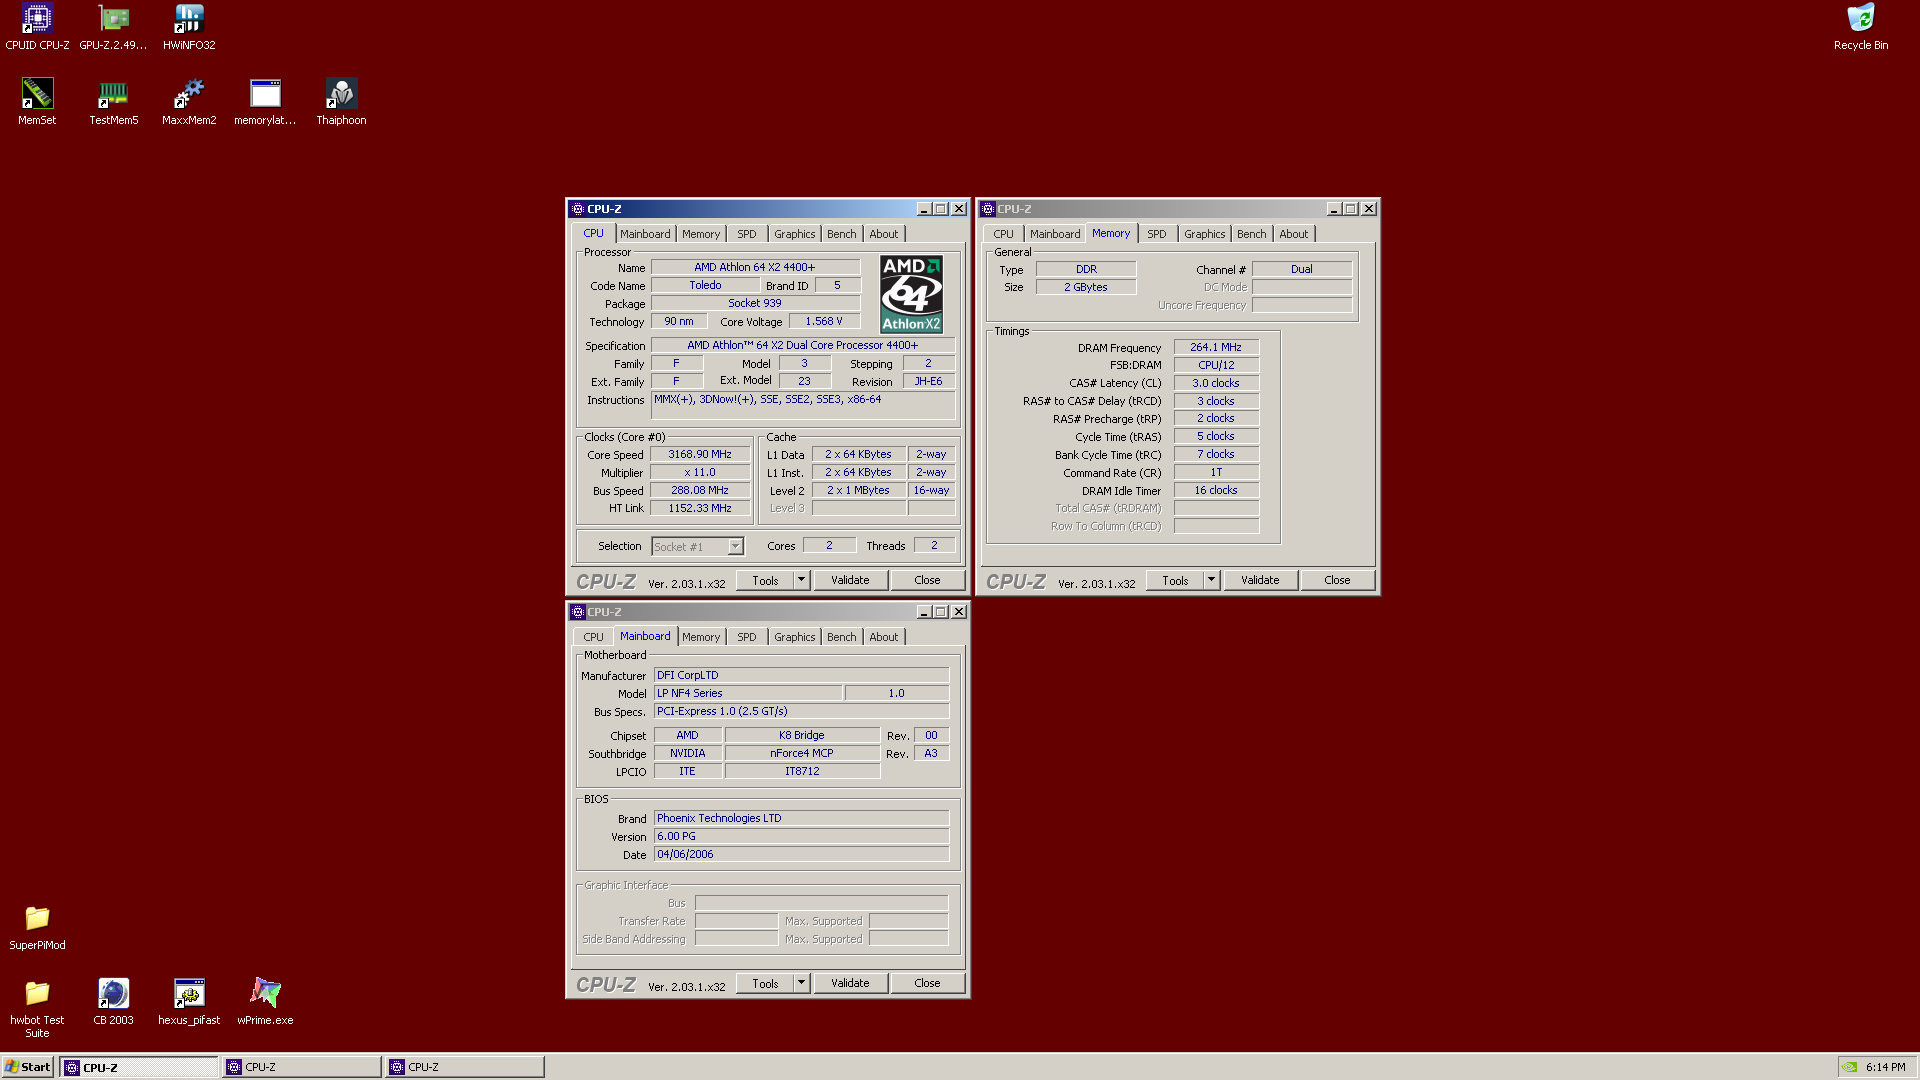
Task: Click the Manufacturer field DFI CorpLTD
Action: [x=801, y=675]
